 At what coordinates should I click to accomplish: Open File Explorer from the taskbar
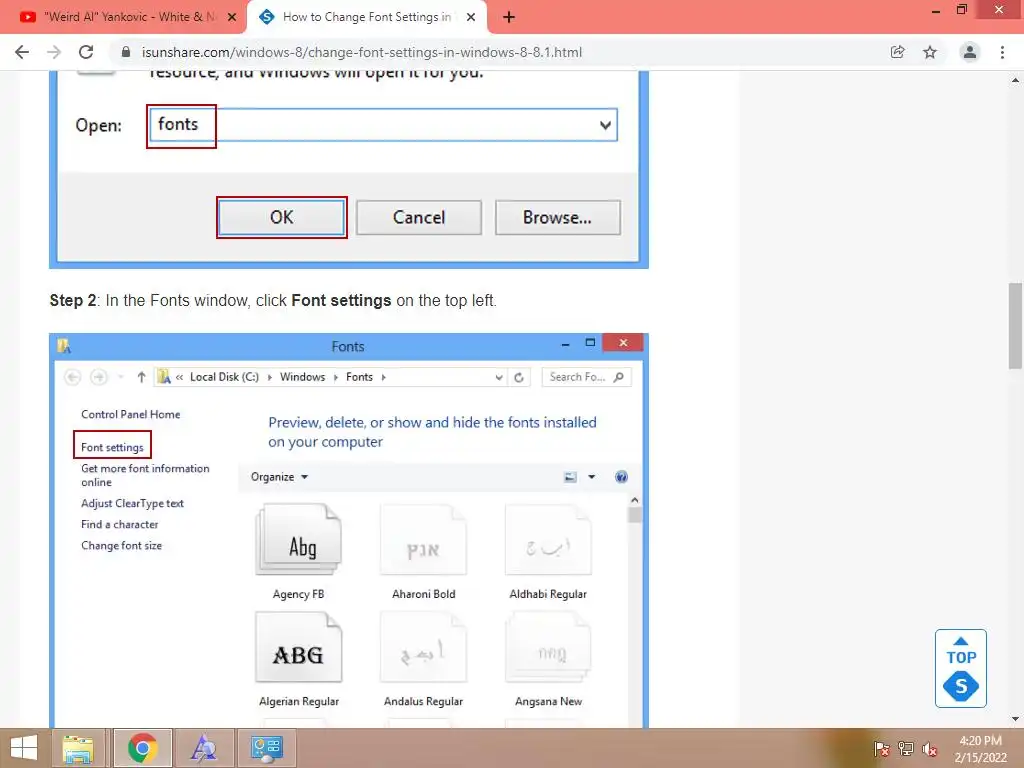(x=78, y=748)
